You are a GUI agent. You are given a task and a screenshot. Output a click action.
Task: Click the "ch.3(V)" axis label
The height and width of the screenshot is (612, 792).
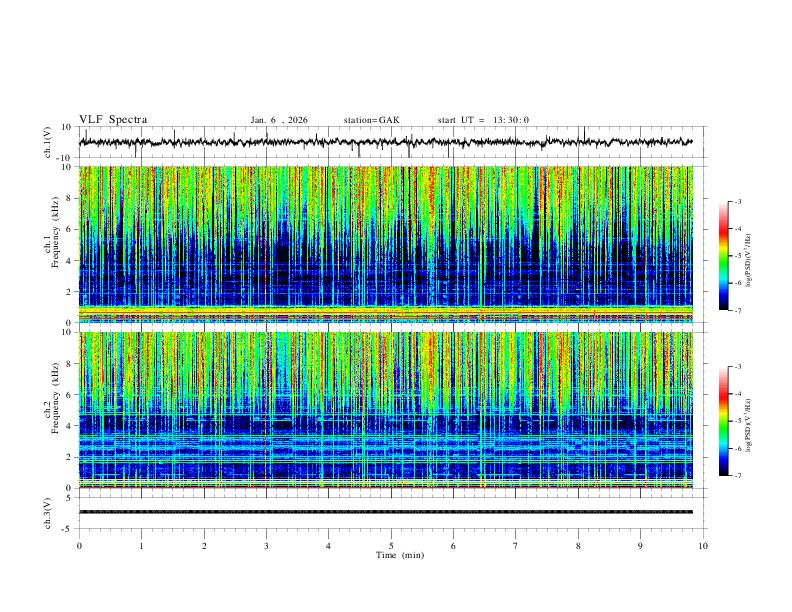click(48, 513)
